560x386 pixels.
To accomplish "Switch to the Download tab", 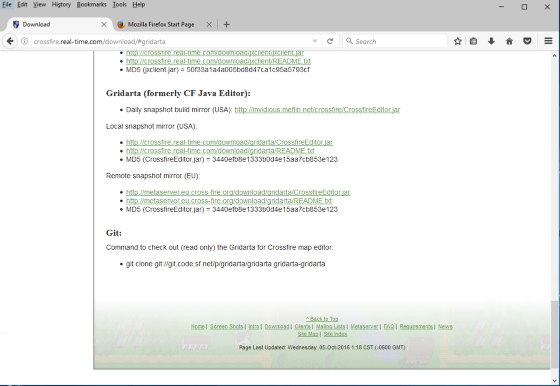I will (x=59, y=25).
